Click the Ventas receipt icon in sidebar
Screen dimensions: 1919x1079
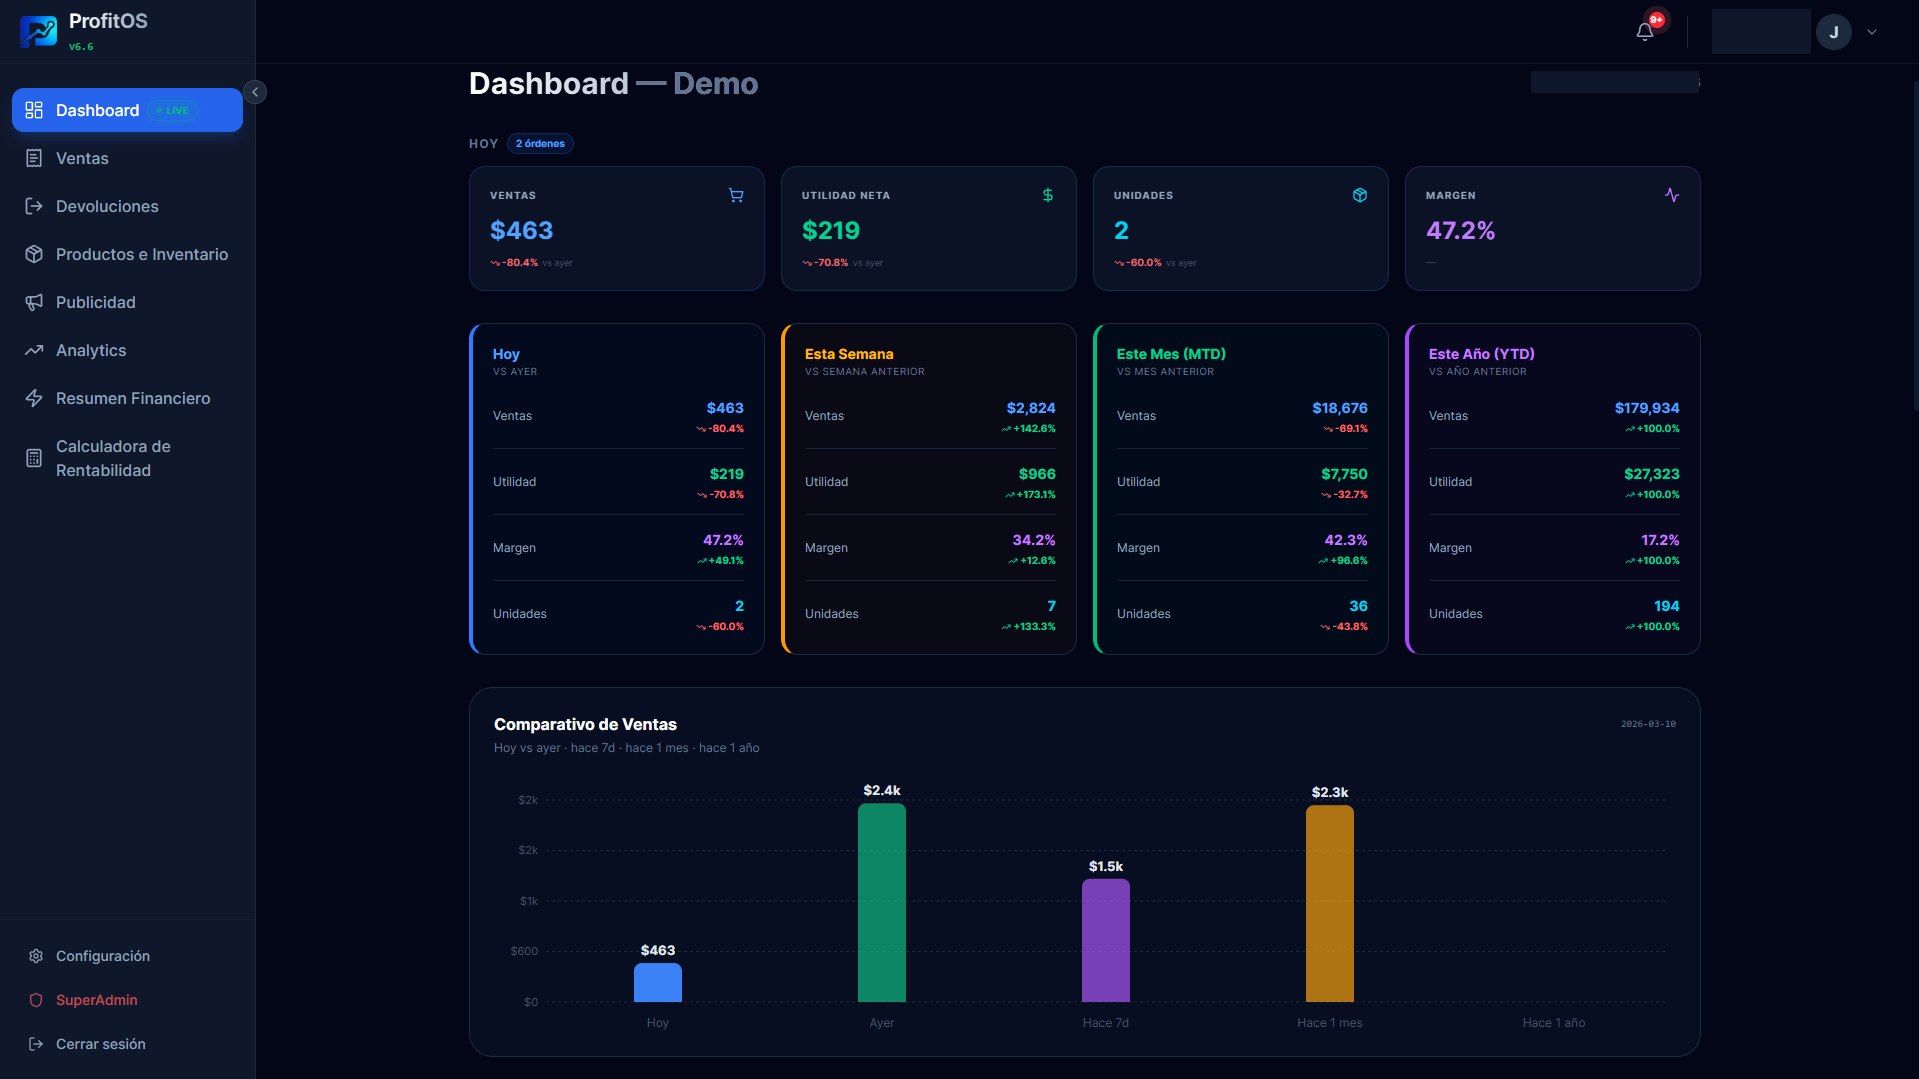[34, 158]
